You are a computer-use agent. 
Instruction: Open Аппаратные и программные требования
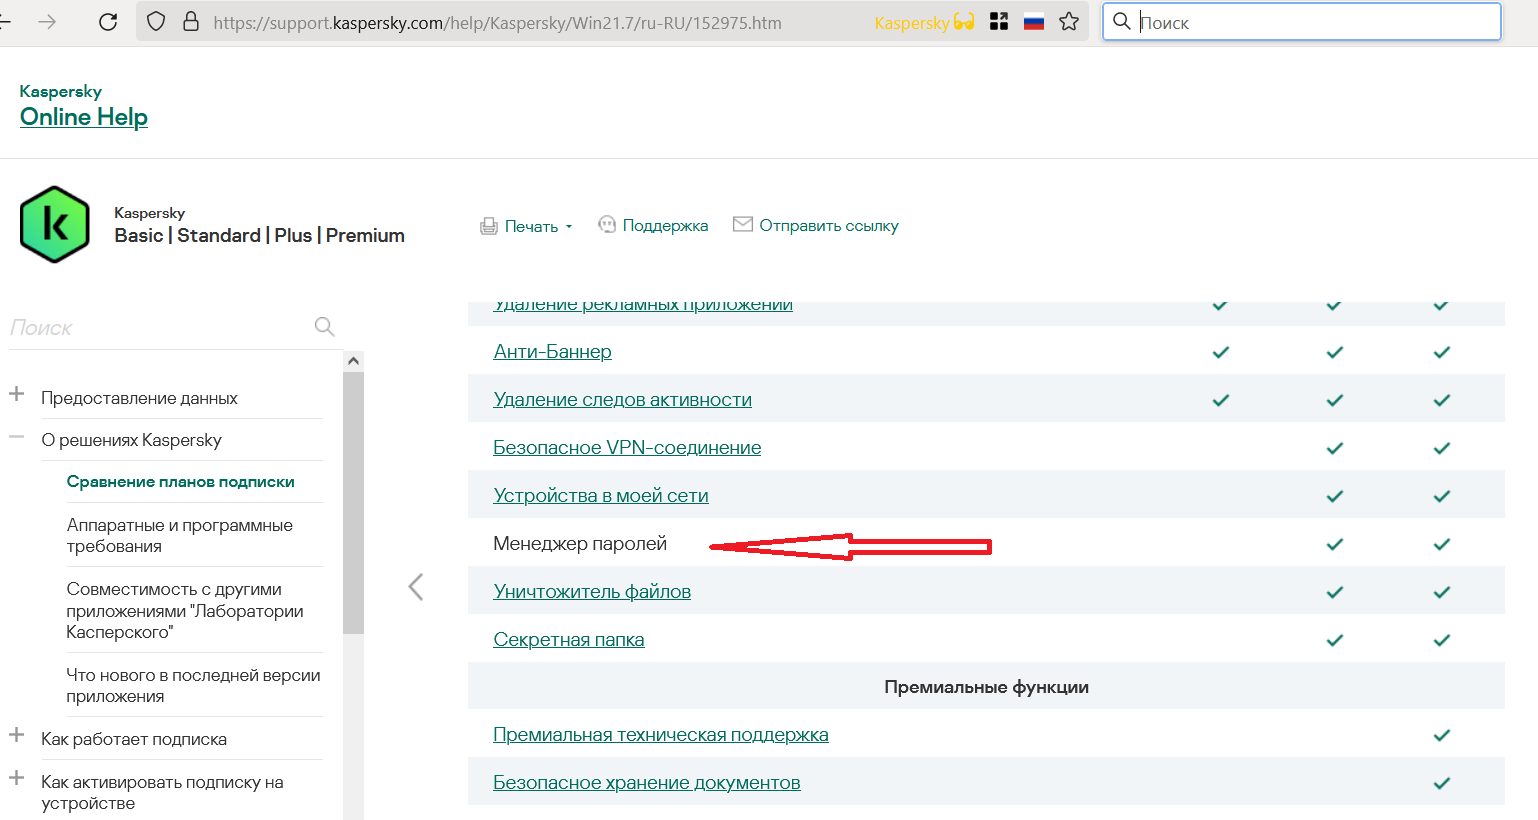click(x=180, y=536)
